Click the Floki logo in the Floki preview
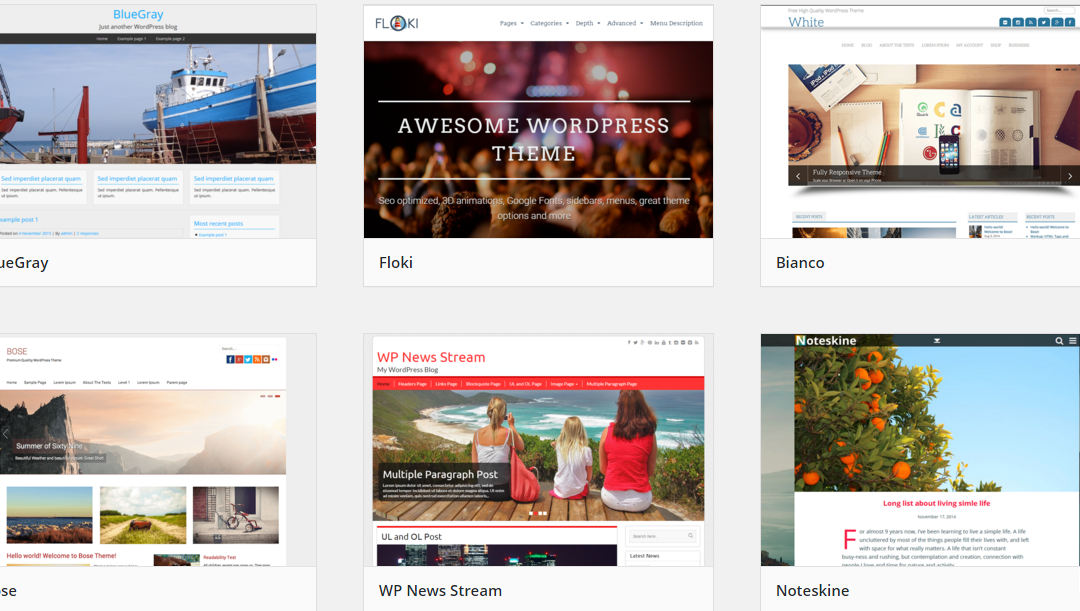This screenshot has width=1080, height=611. 397,23
